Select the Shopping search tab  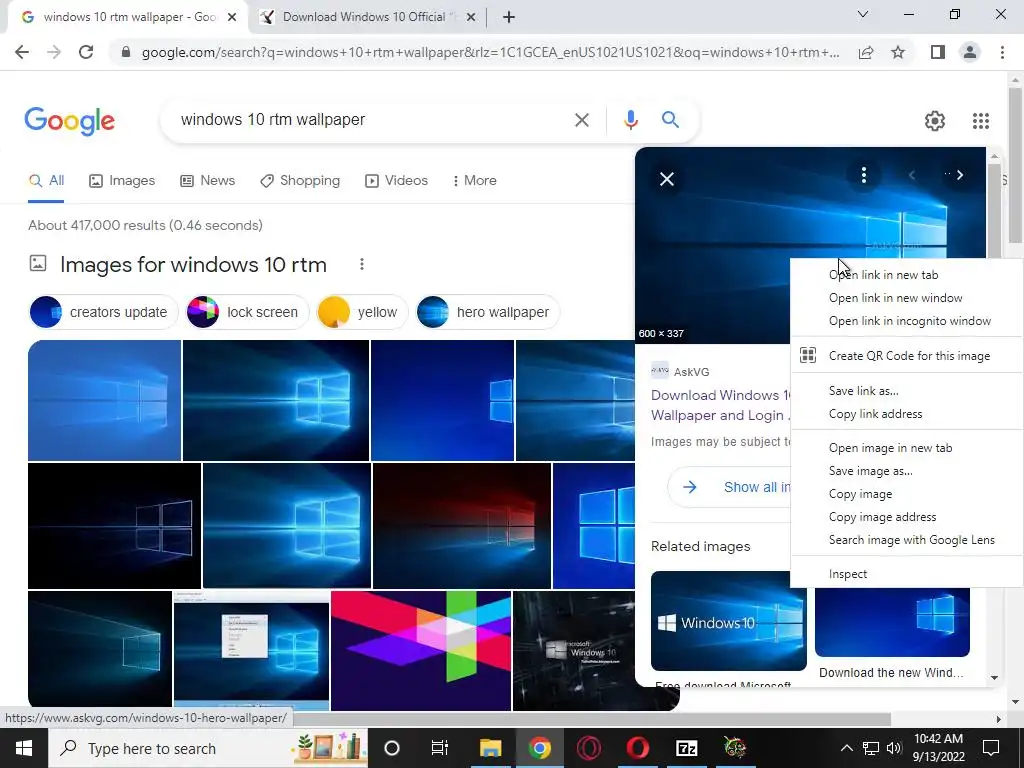(300, 181)
